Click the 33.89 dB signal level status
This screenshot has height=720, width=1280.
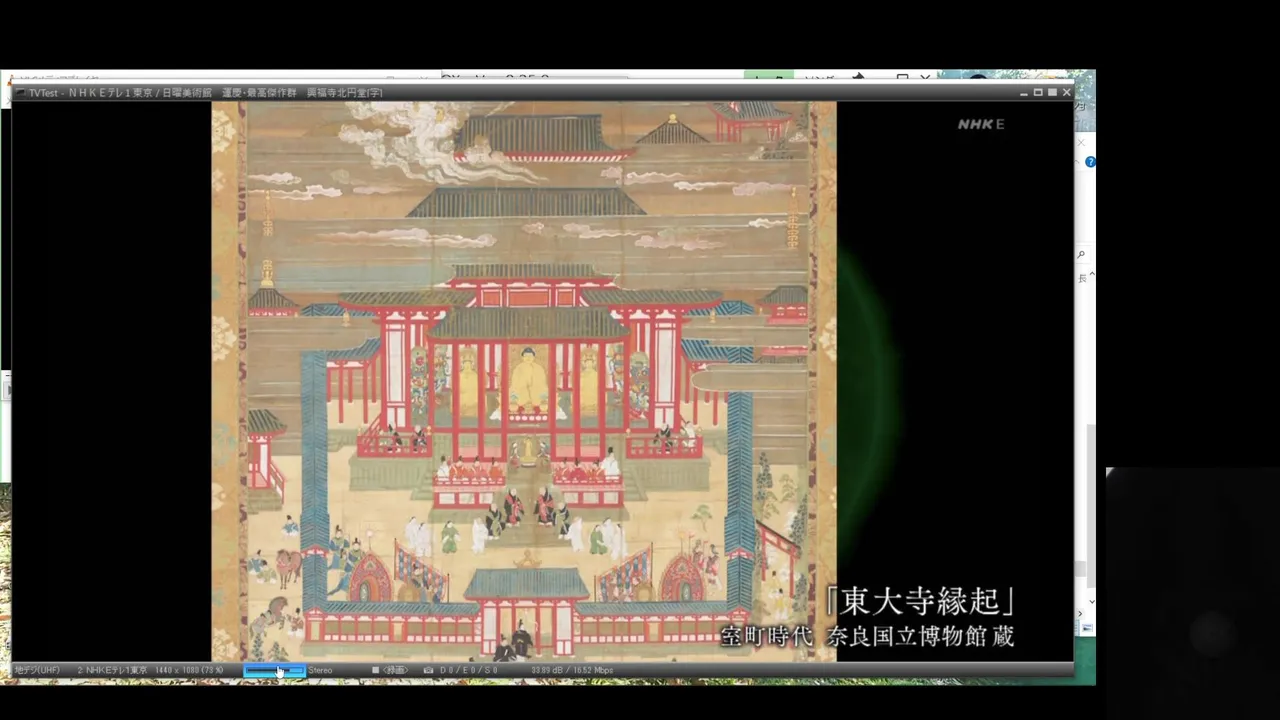pos(572,670)
